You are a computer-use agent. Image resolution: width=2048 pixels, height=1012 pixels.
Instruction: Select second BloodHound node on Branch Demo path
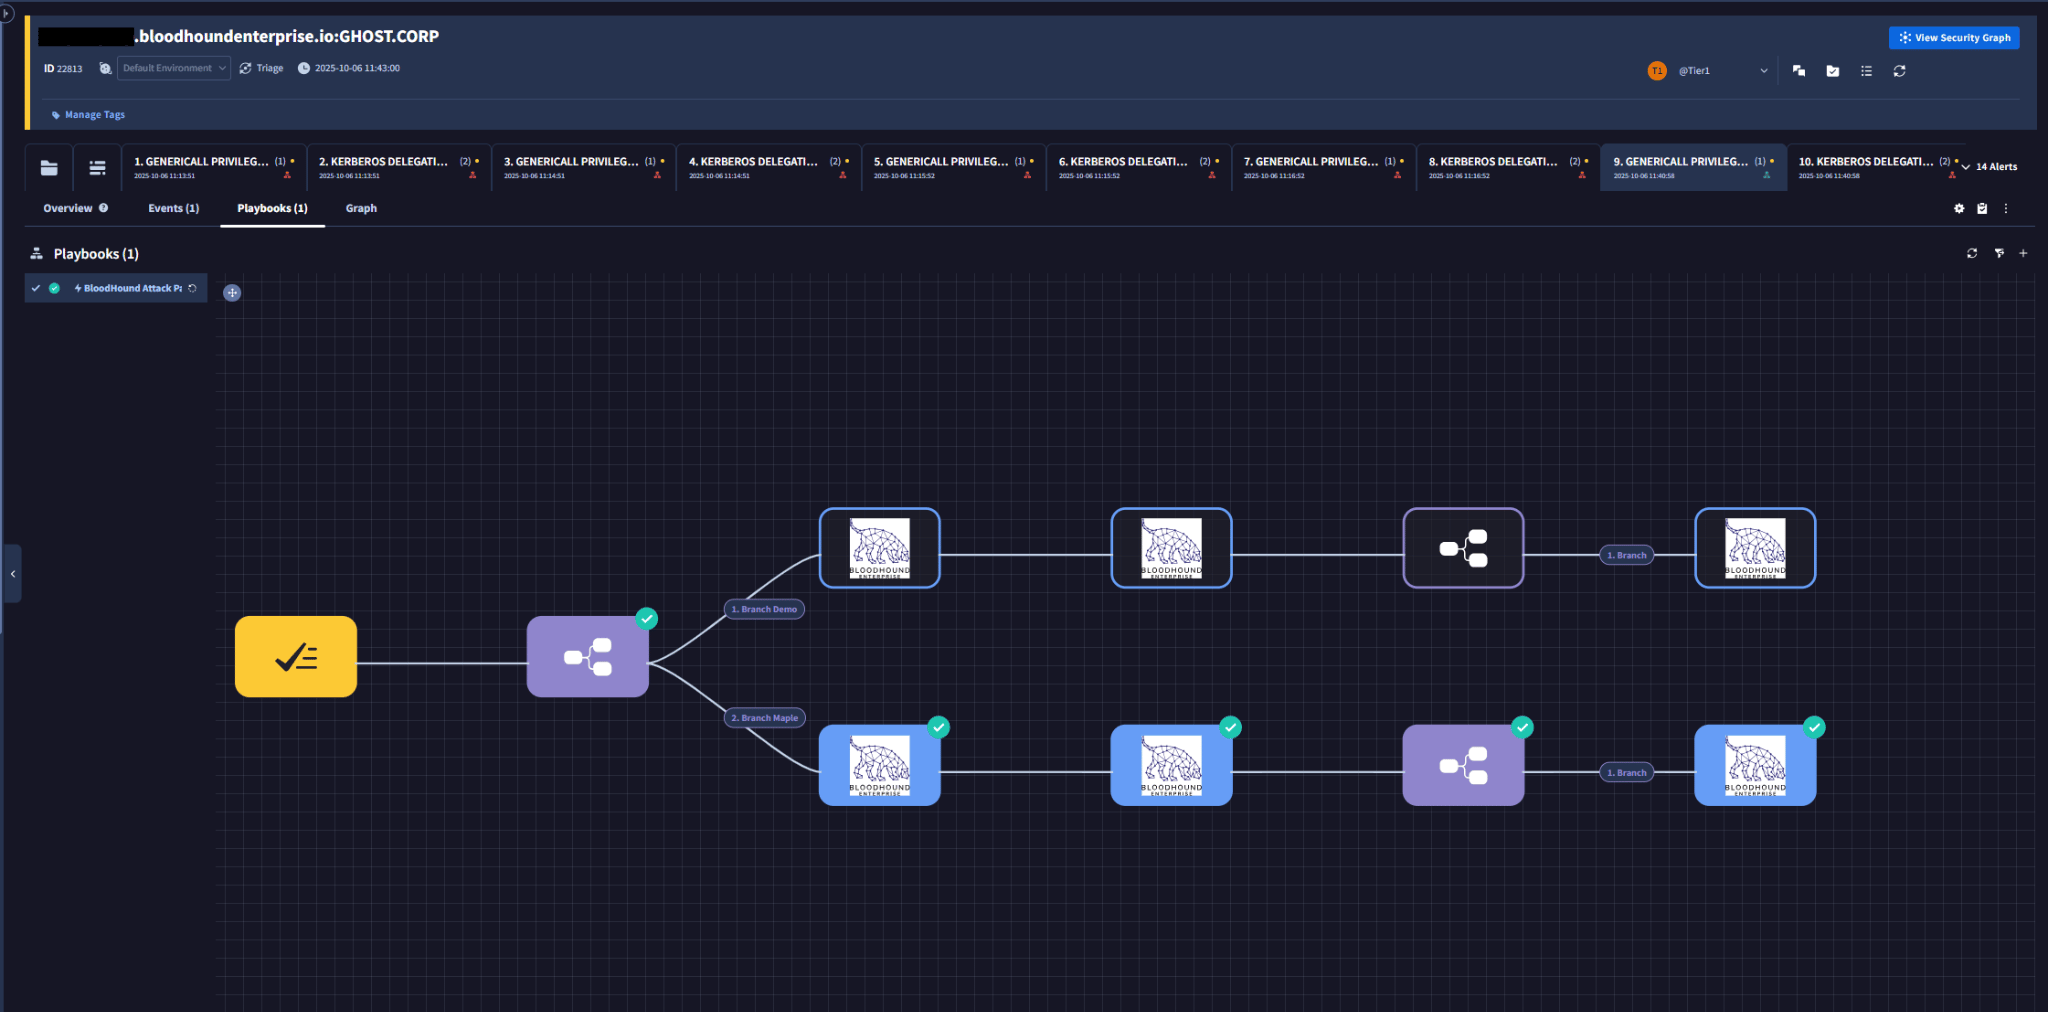click(x=1172, y=548)
